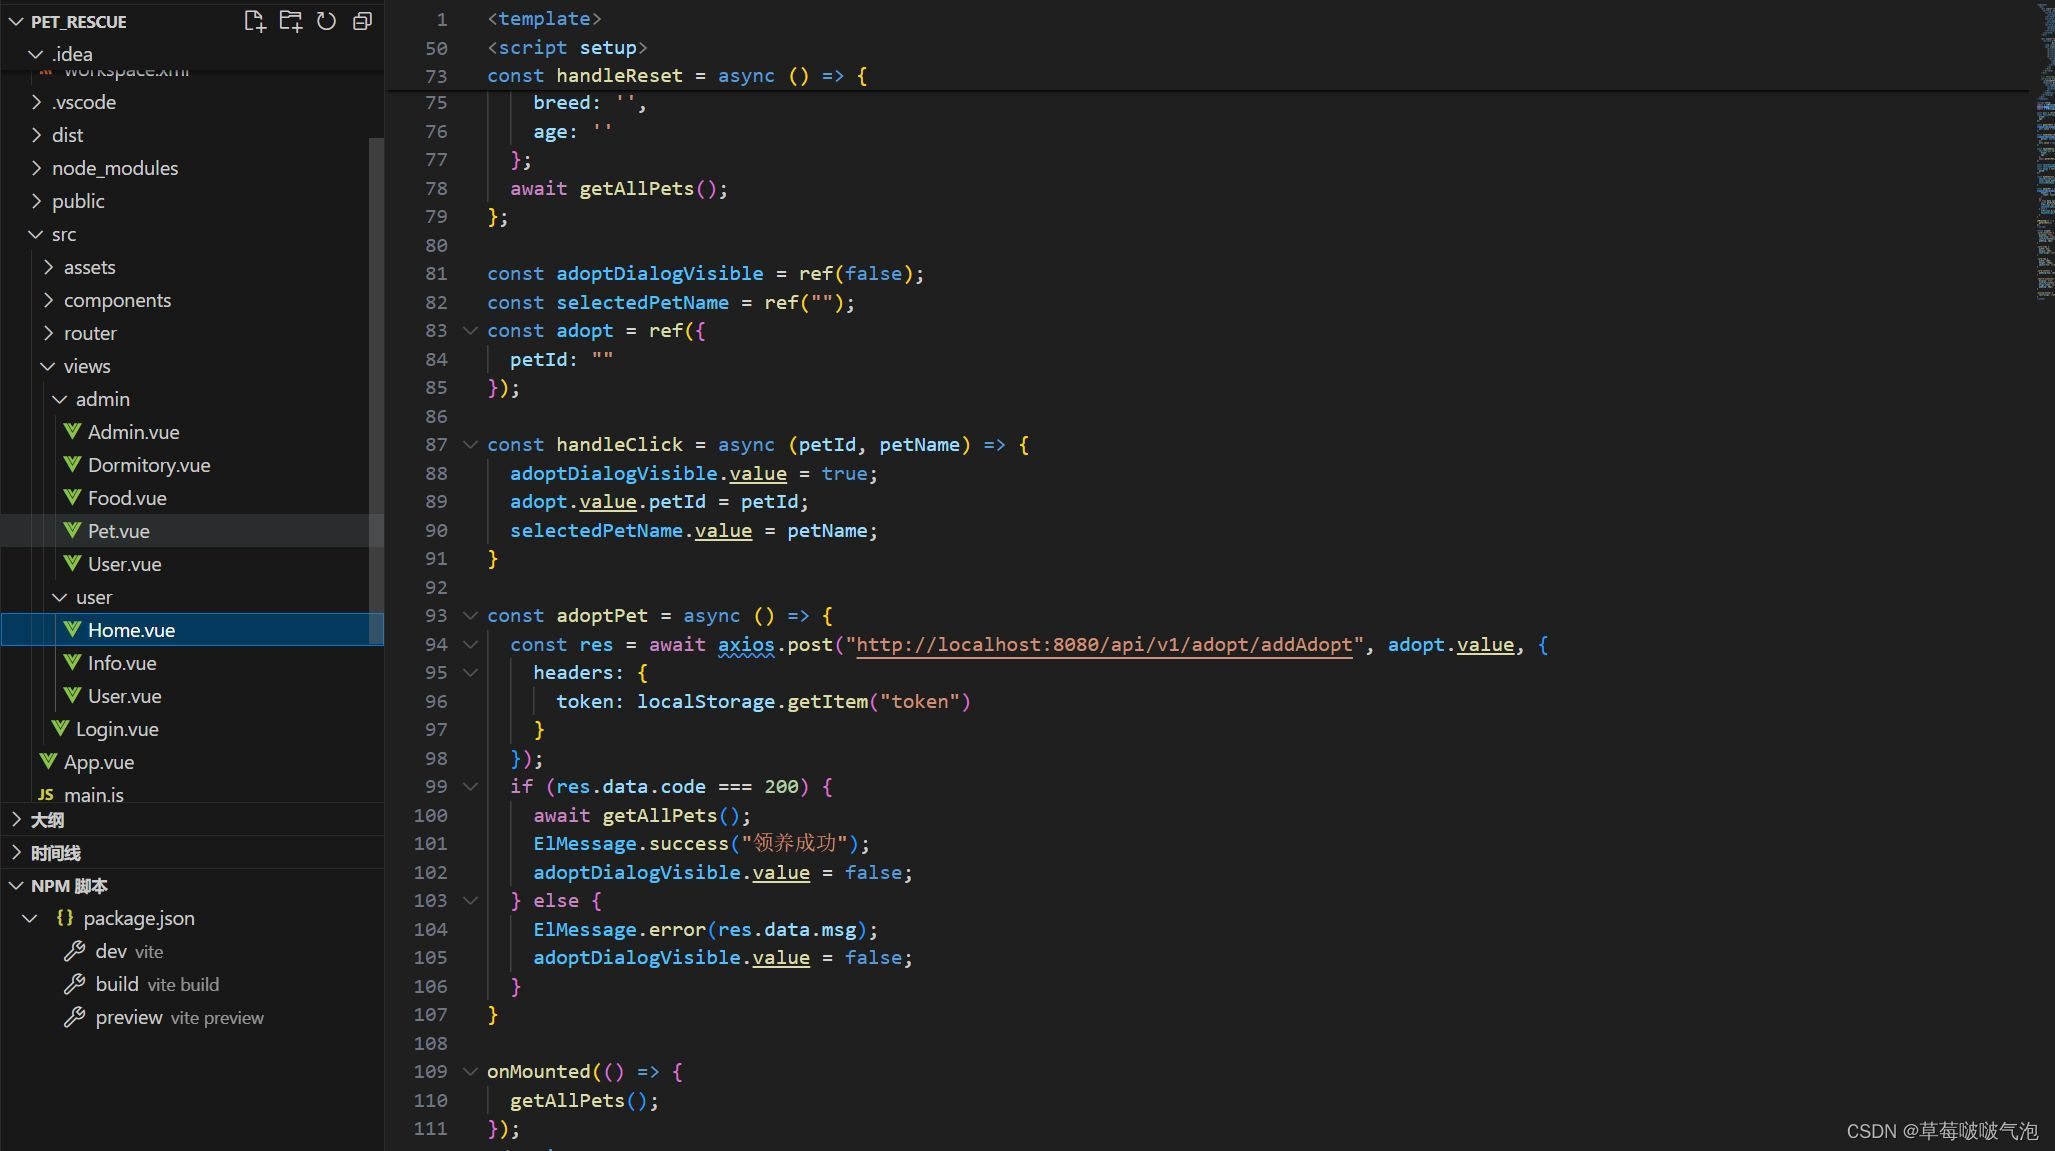Collapse the NPM 脚本 section
This screenshot has height=1151, width=2055.
tap(68, 886)
